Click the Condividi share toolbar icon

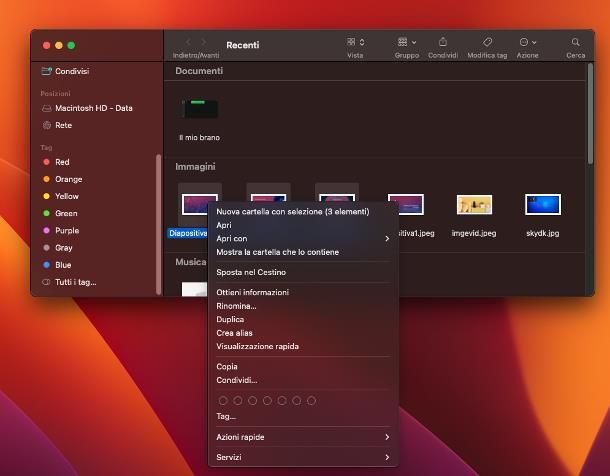point(443,42)
